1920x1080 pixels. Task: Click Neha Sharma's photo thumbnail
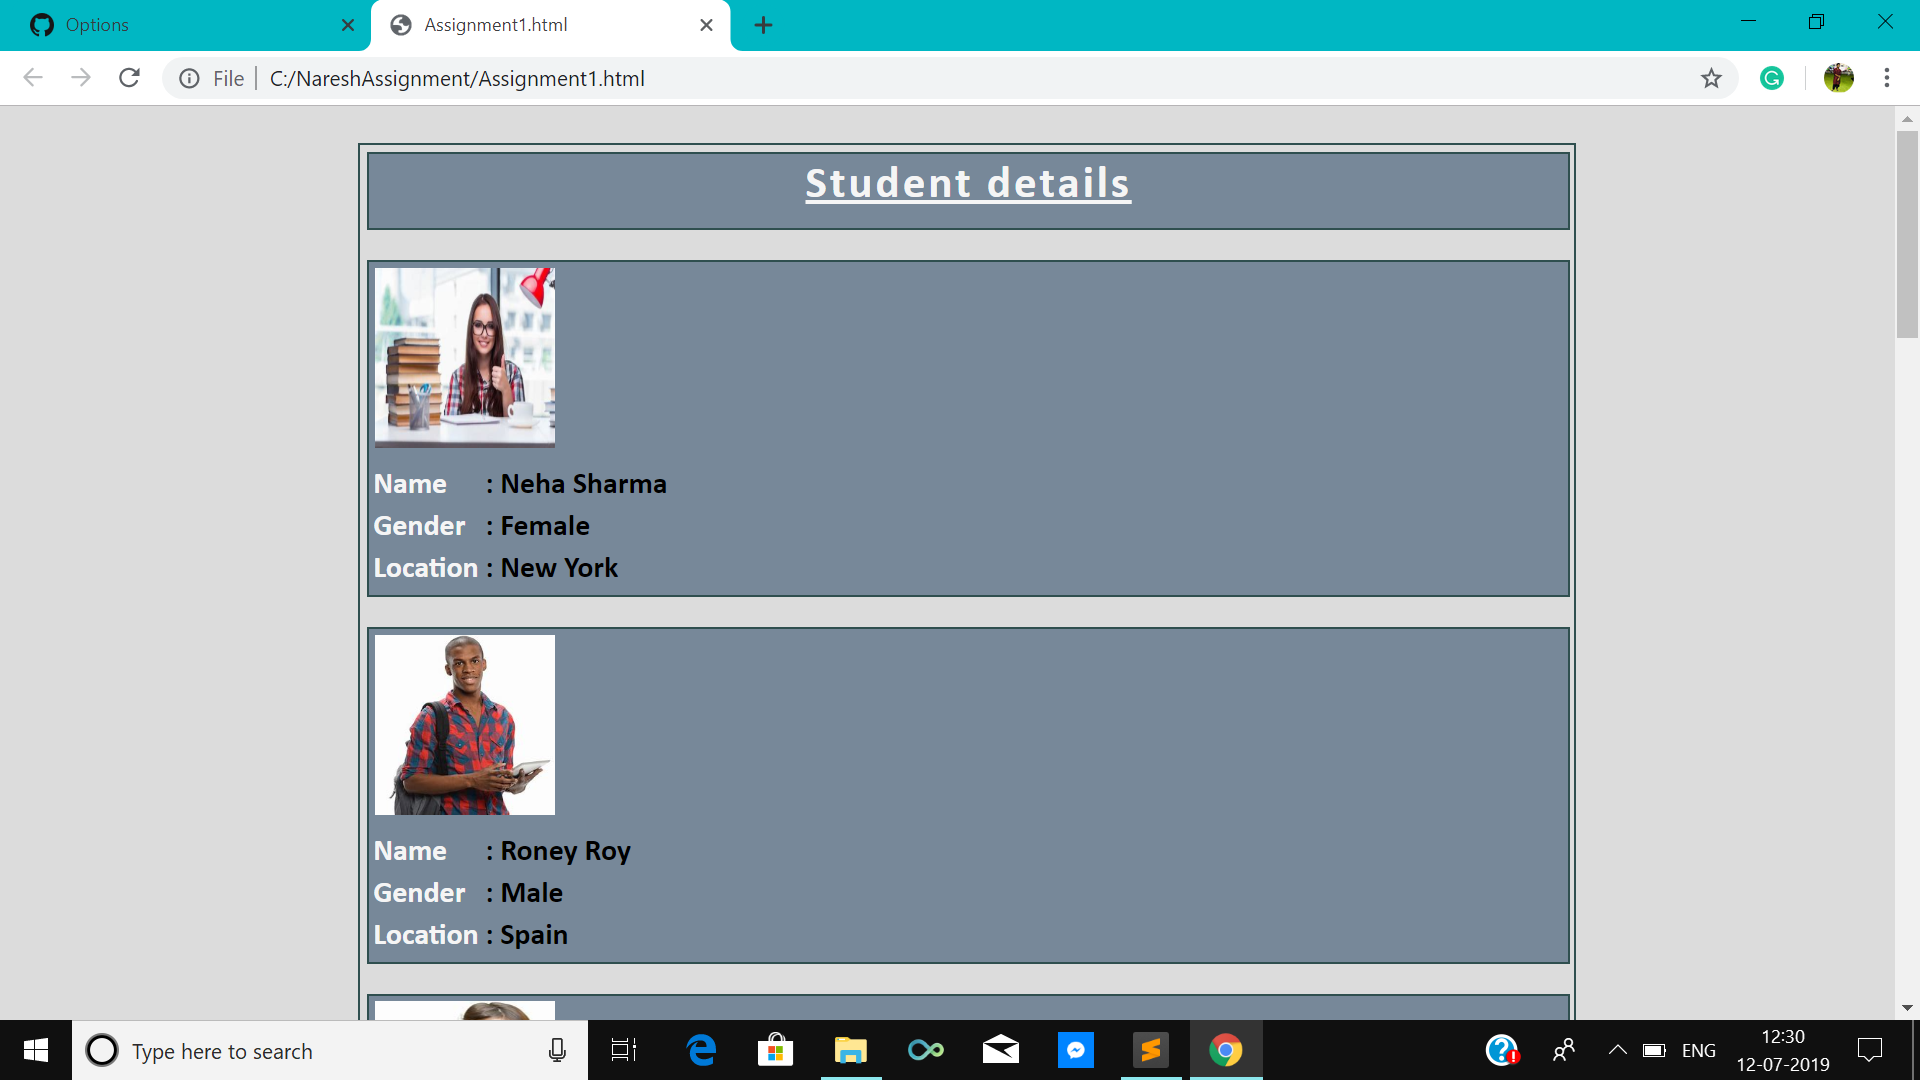pos(465,357)
